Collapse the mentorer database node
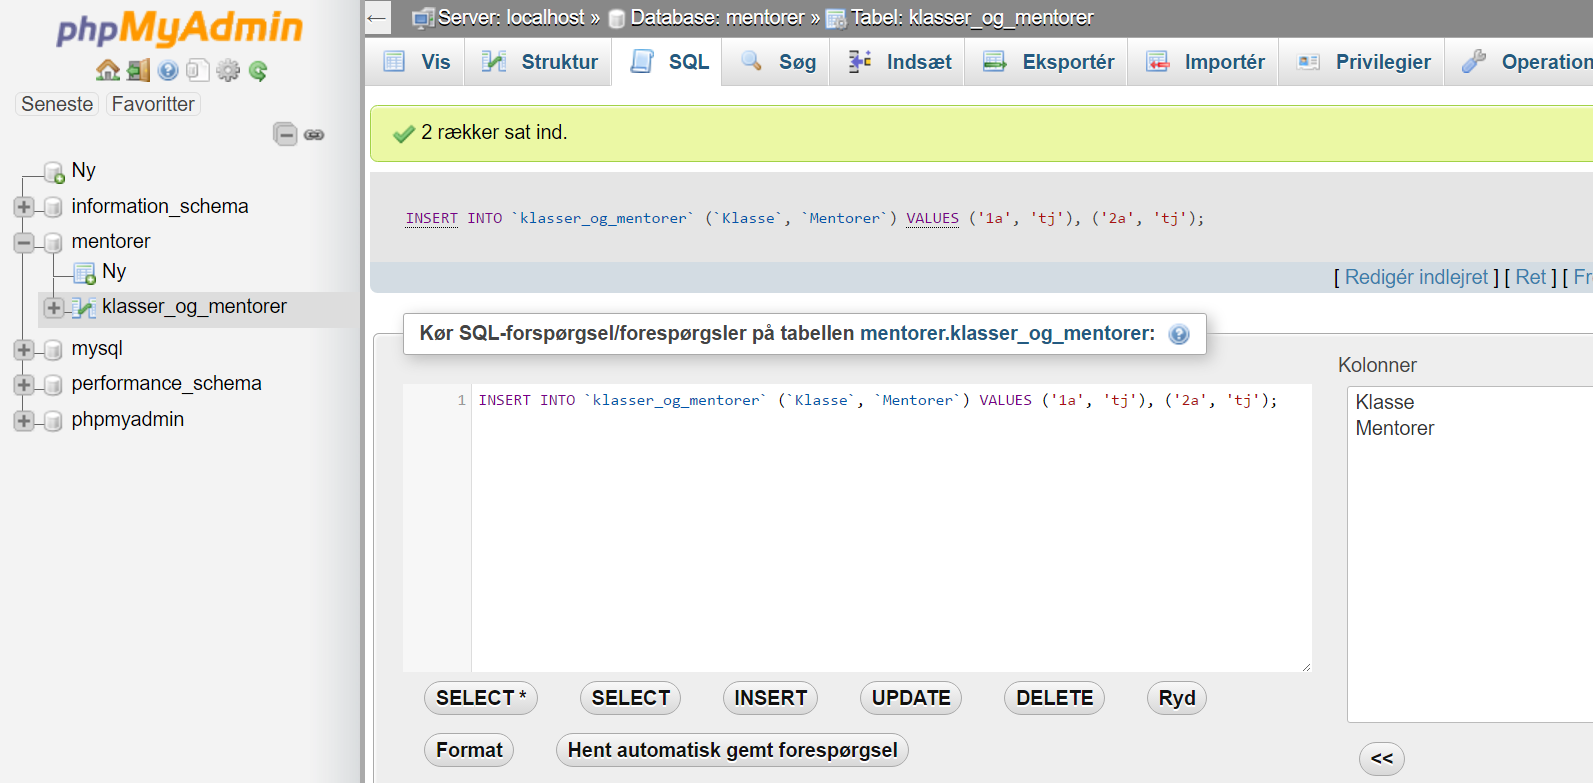This screenshot has width=1593, height=783. point(24,242)
